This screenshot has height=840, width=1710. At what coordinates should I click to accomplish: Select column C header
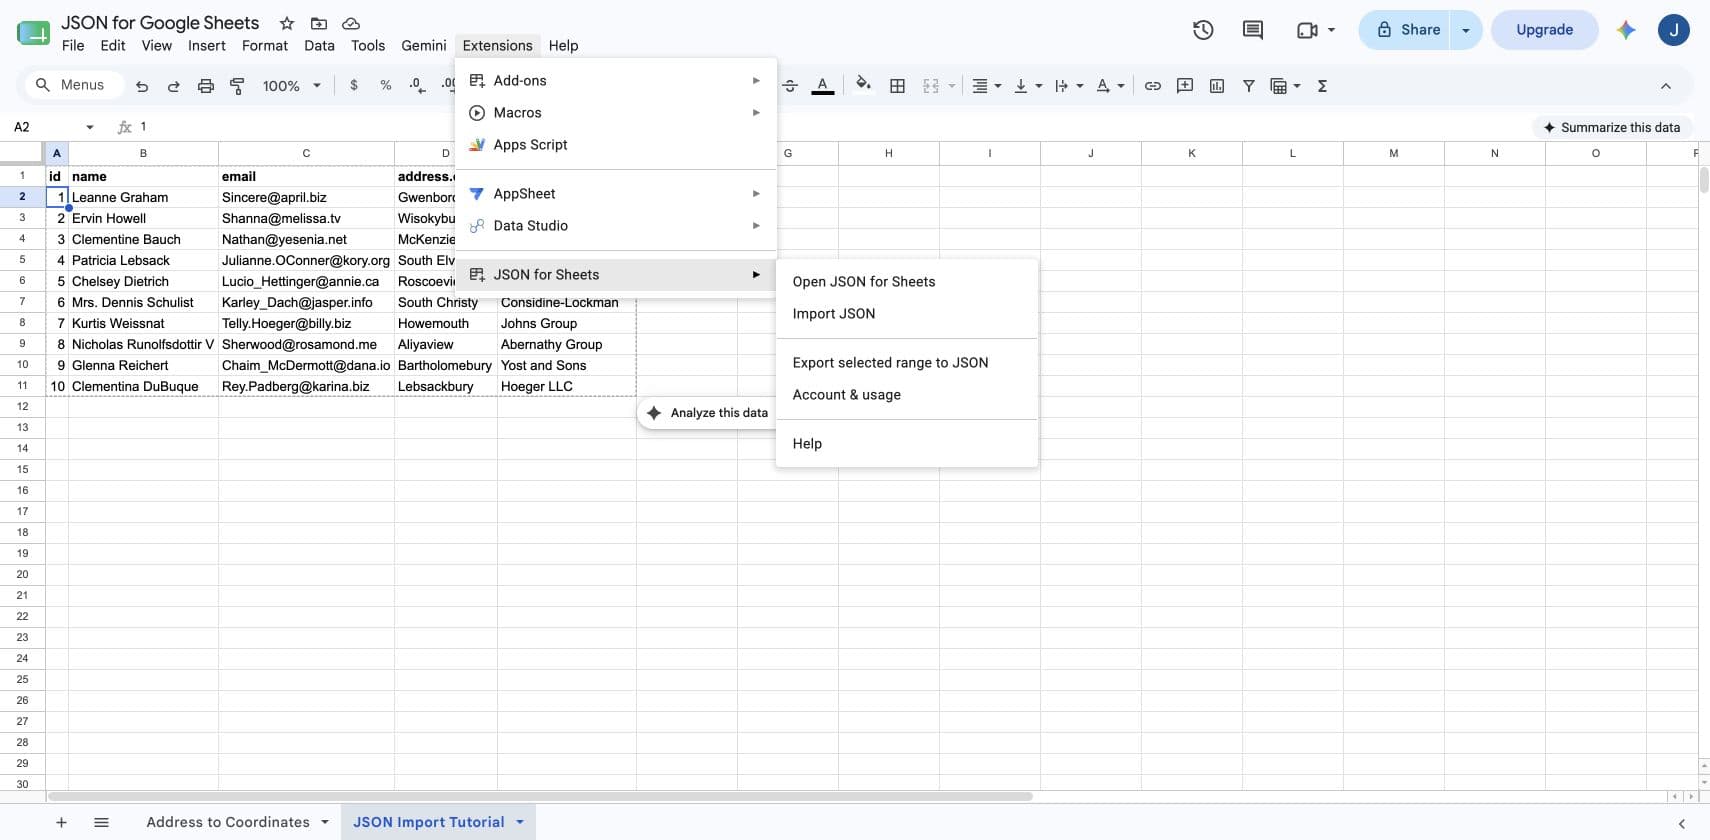coord(306,153)
